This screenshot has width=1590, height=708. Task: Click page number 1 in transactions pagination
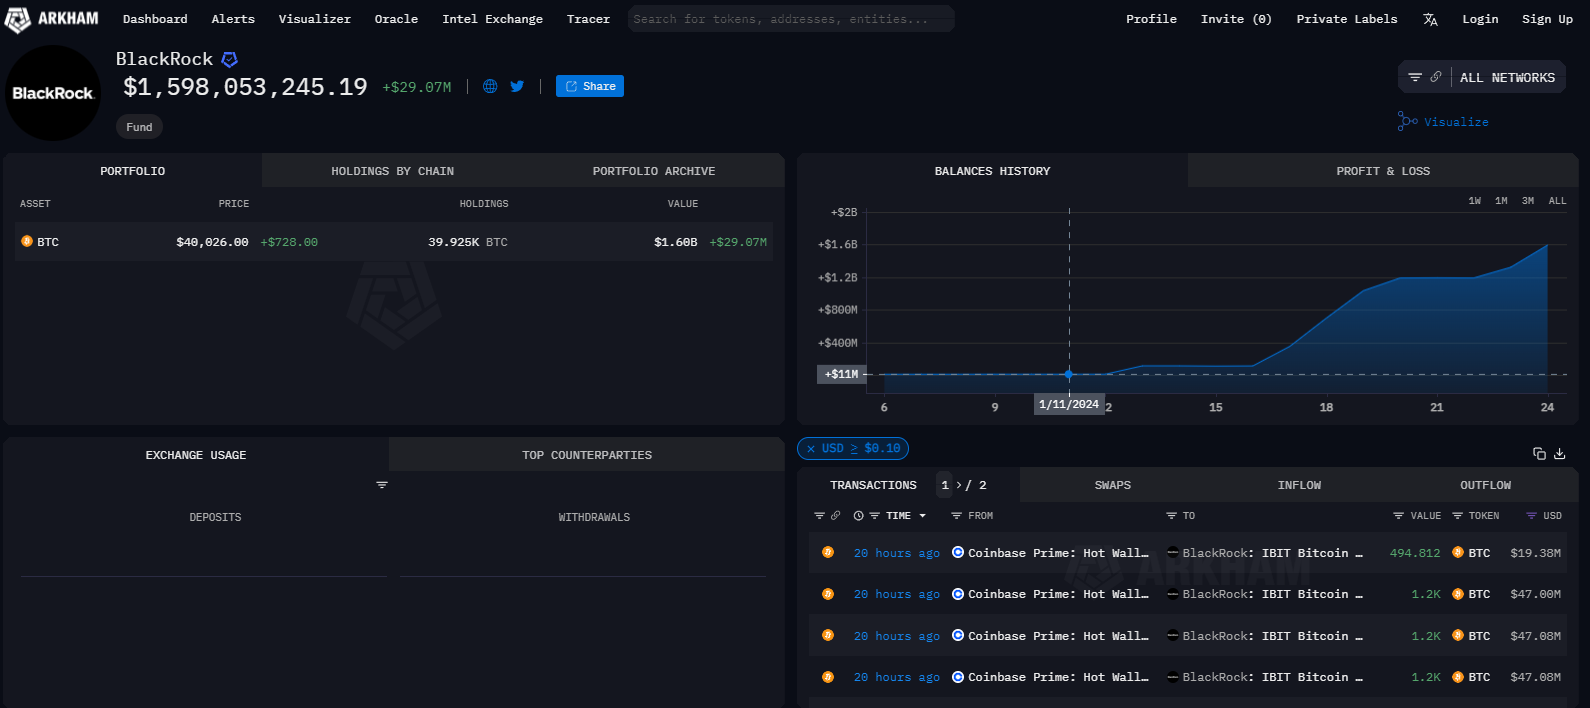(x=945, y=485)
